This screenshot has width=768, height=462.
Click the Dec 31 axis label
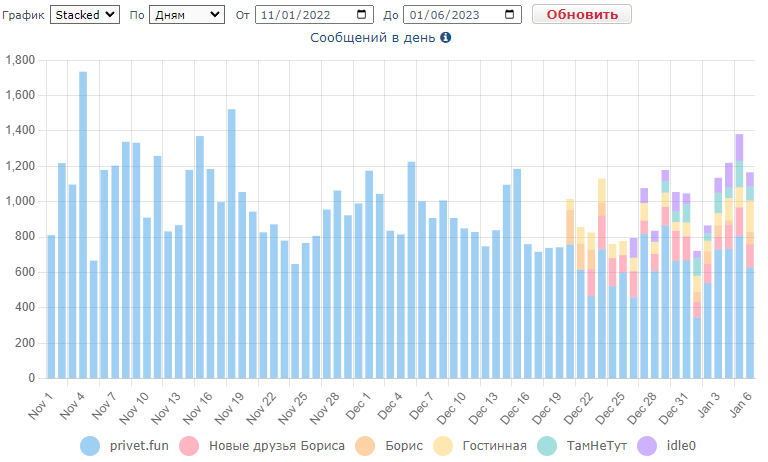674,408
